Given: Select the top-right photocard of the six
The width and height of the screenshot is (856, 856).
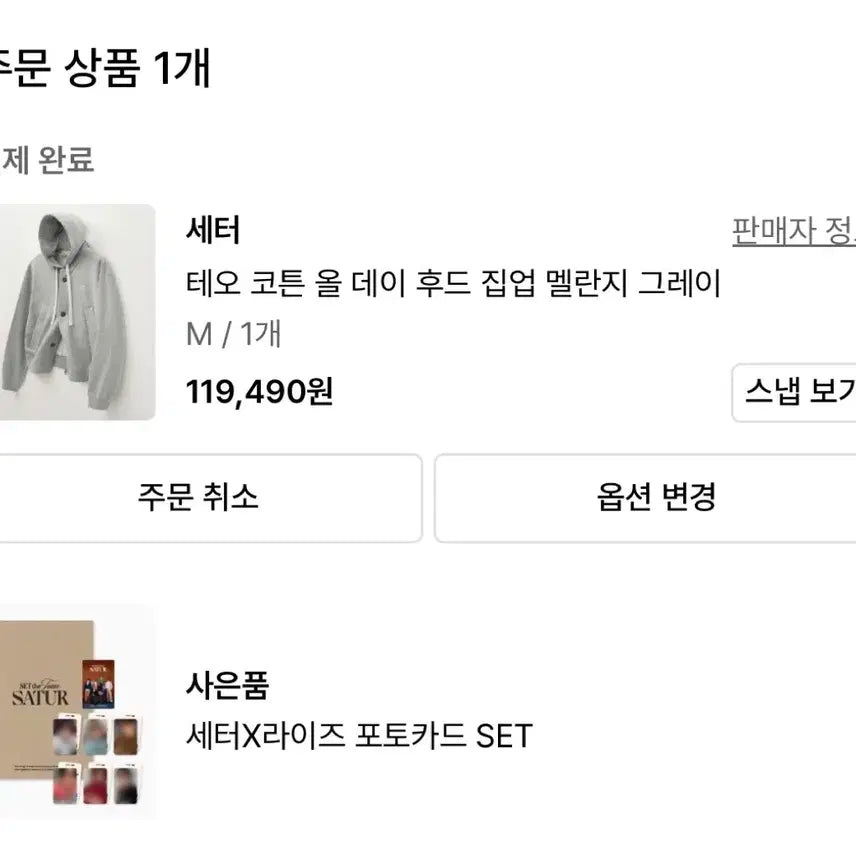Looking at the screenshot, I should pos(124,734).
